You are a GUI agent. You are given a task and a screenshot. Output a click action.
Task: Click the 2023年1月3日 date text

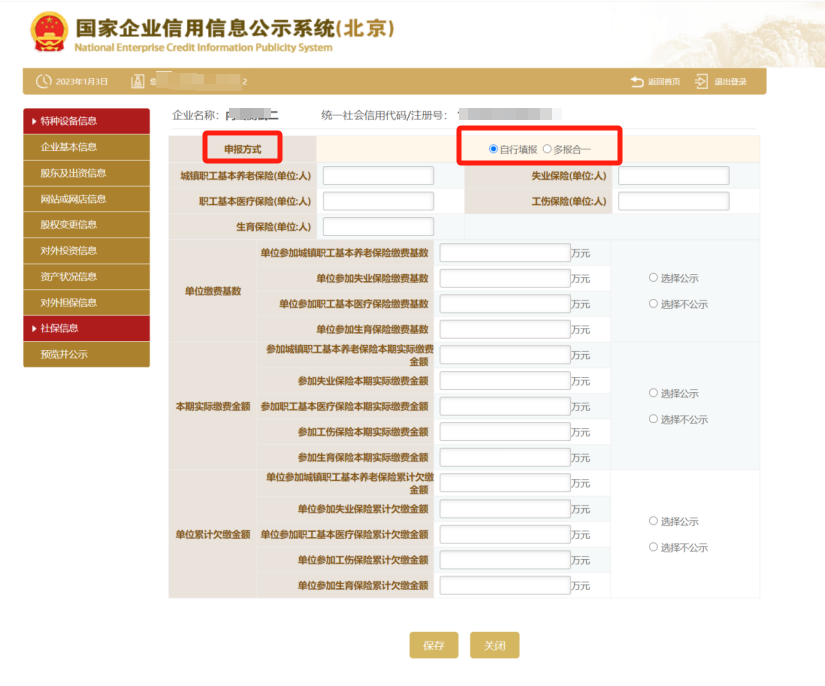[x=82, y=82]
